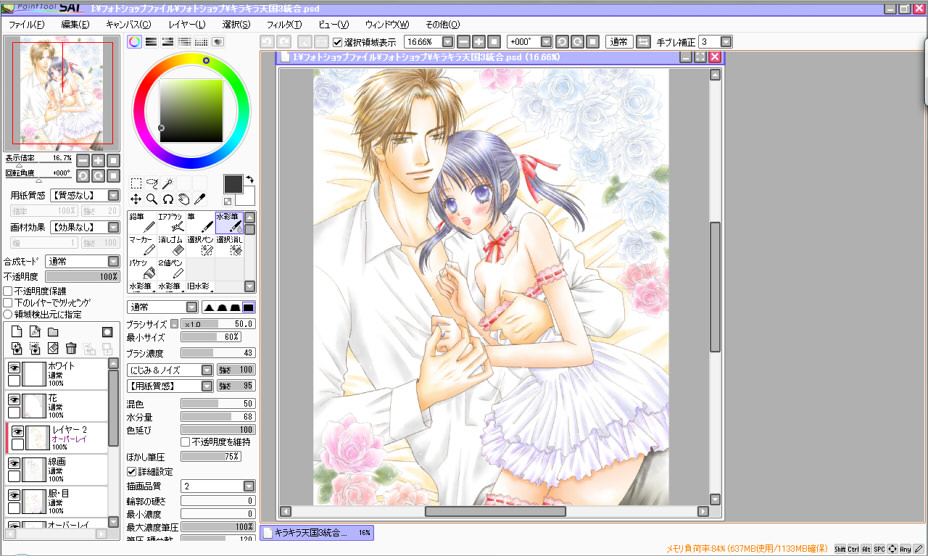Select the eyedropper tool

(200, 199)
